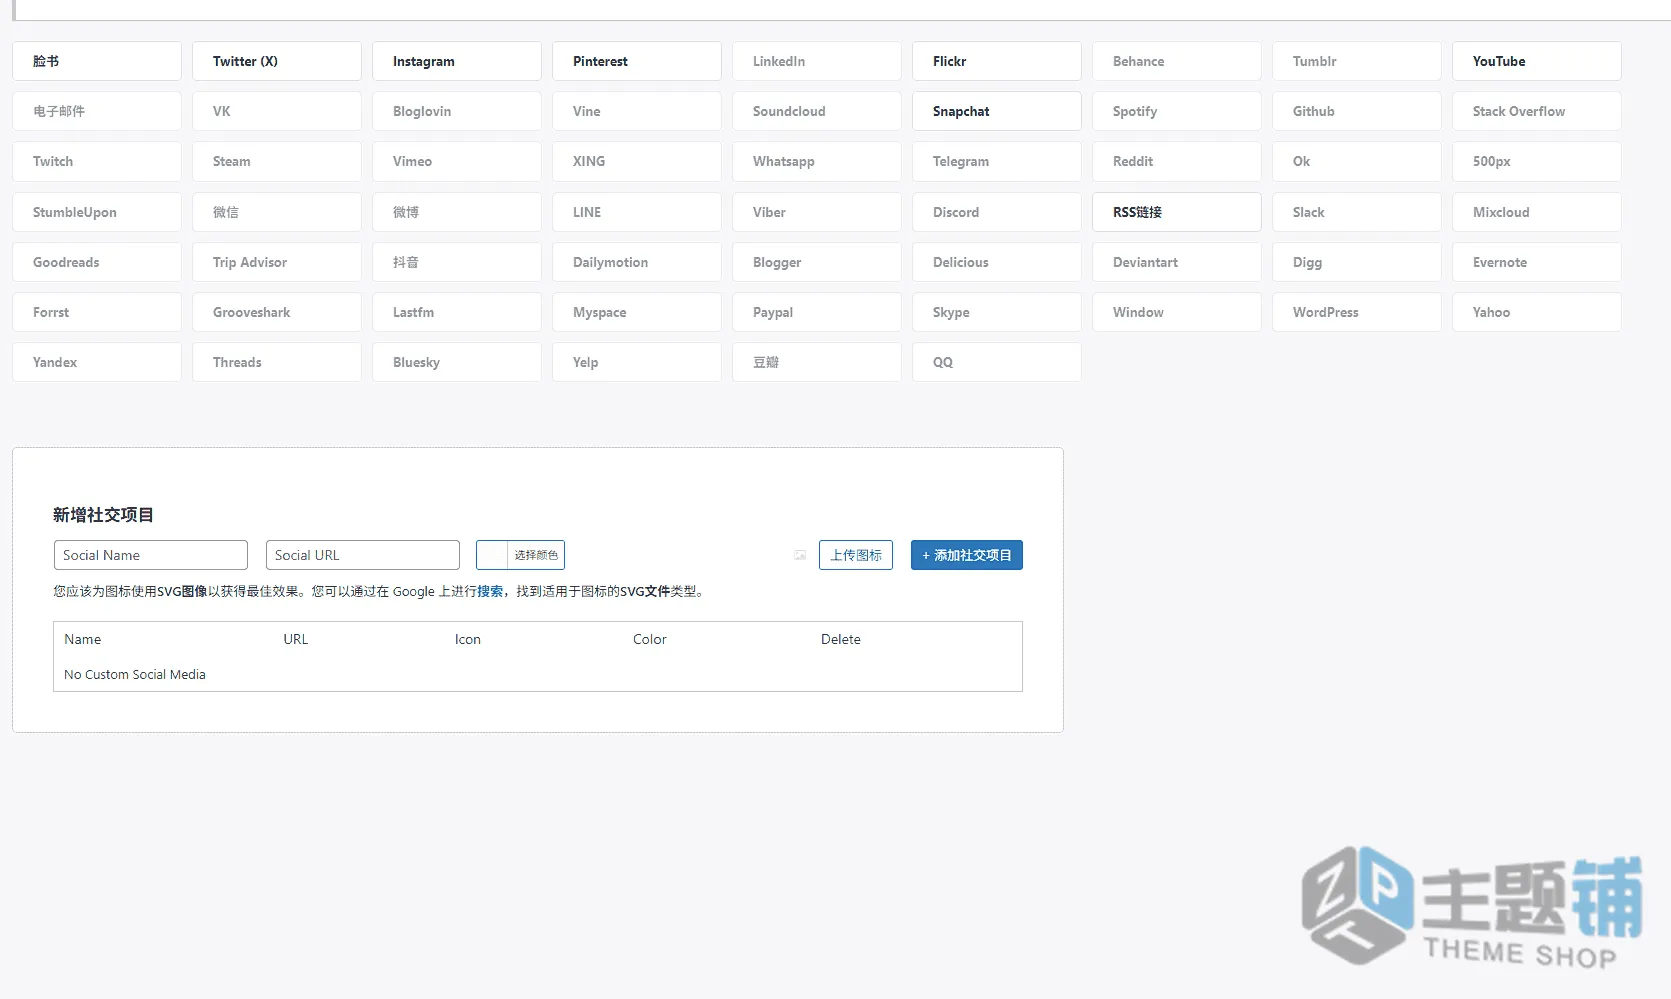Enable the Bluesky social item
This screenshot has width=1671, height=999.
[457, 362]
